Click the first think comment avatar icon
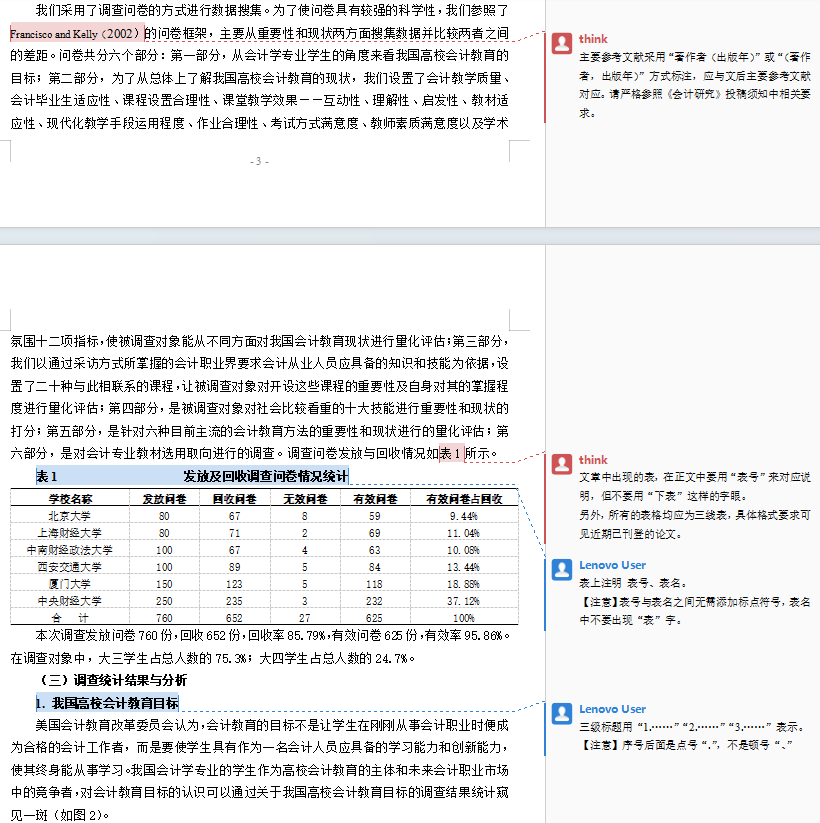This screenshot has width=820, height=823. [x=562, y=44]
